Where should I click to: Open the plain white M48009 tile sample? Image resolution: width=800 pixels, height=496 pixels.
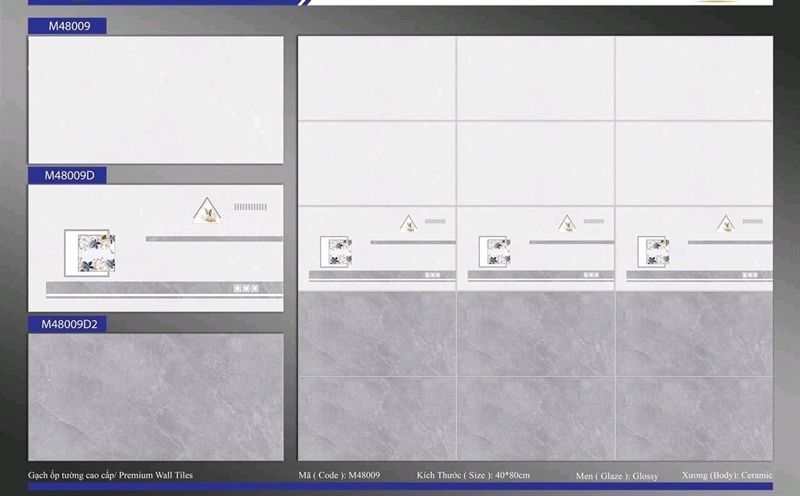coord(155,100)
